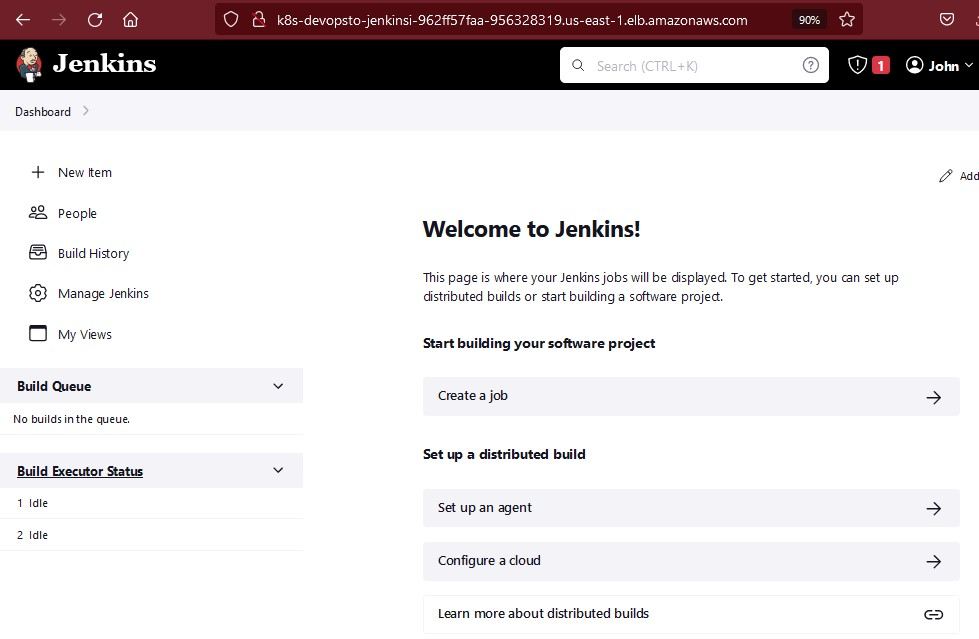Open the browser home icon
Viewport: 979px width, 639px height.
point(130,19)
